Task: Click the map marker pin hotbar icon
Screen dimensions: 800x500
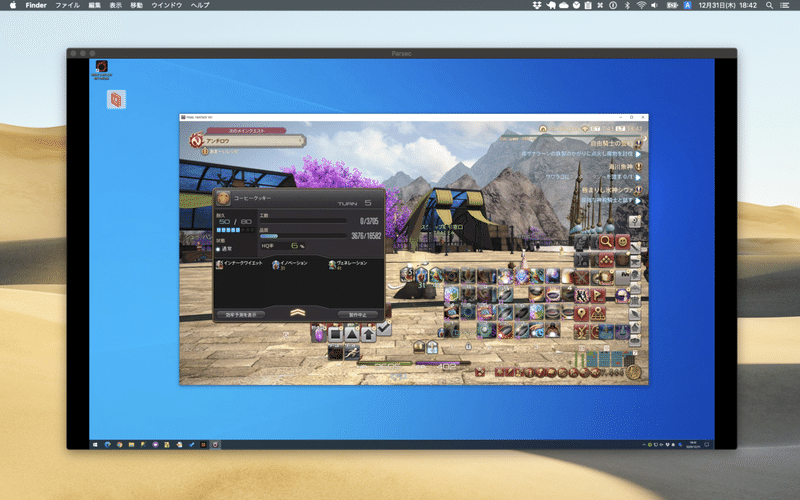Action: [582, 312]
